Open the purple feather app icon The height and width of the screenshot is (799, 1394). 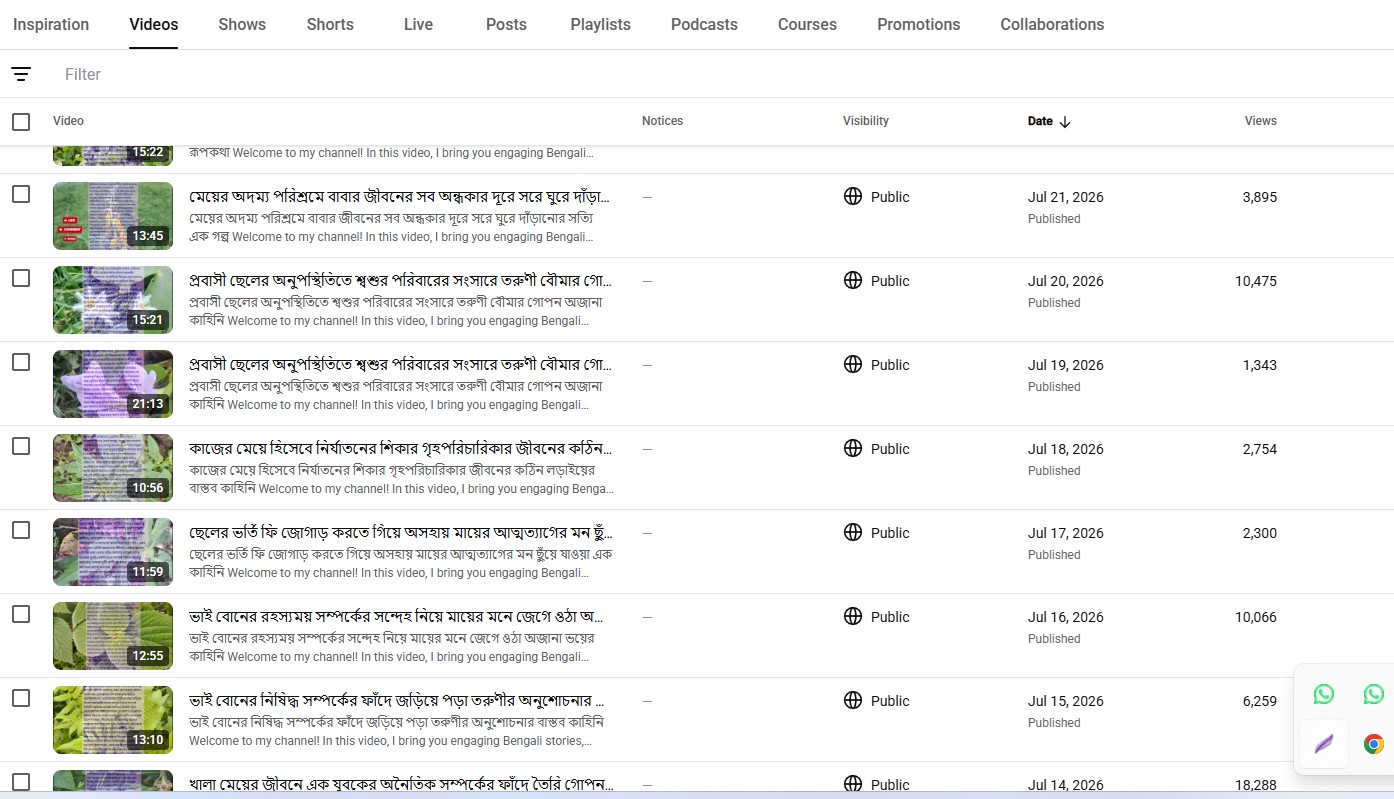(1324, 744)
